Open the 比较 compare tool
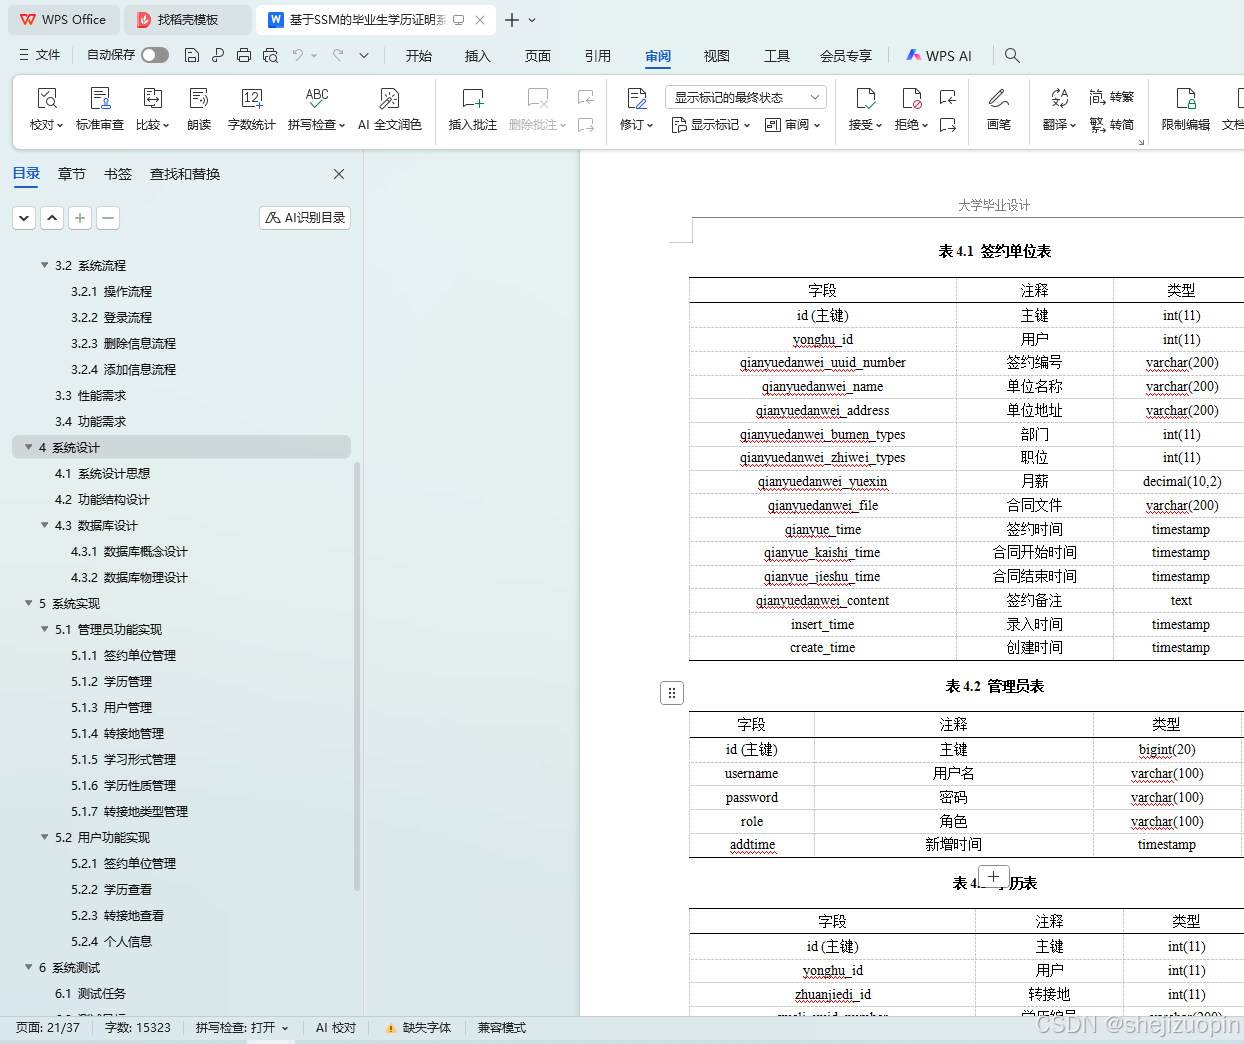Viewport: 1244px width, 1044px height. pyautogui.click(x=152, y=109)
